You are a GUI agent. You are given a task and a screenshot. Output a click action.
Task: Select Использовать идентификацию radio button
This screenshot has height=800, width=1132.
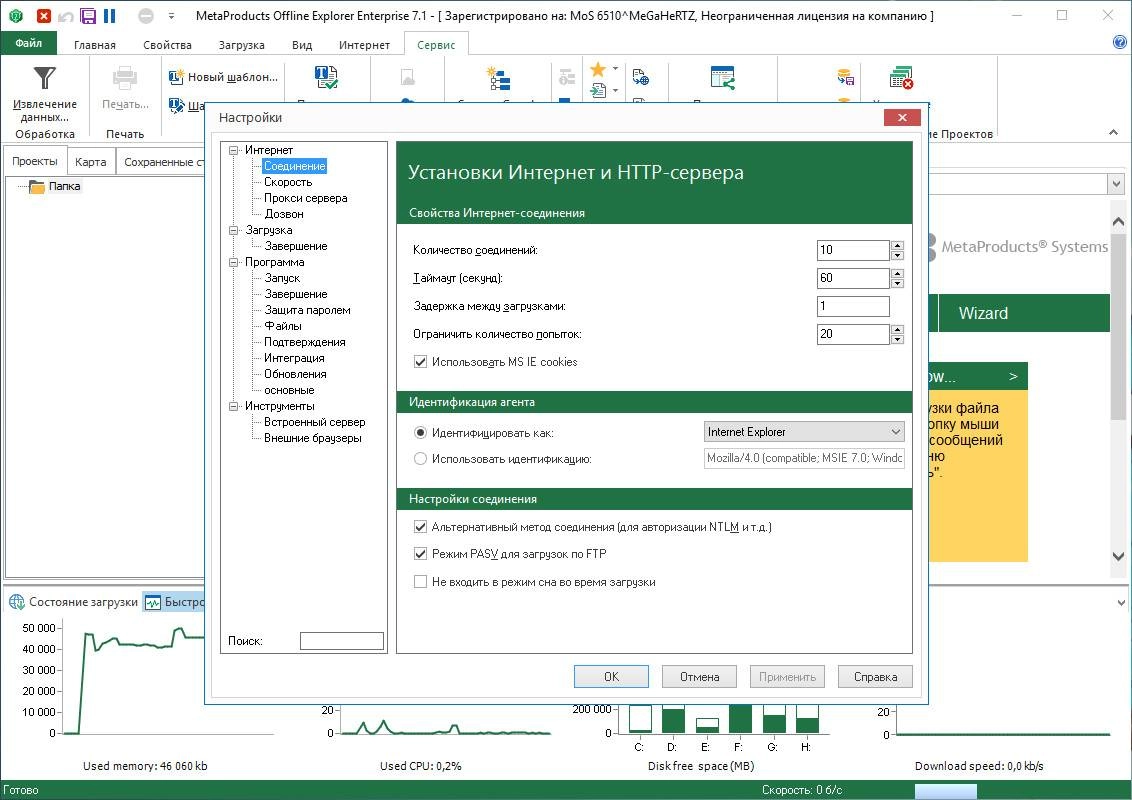coord(420,458)
